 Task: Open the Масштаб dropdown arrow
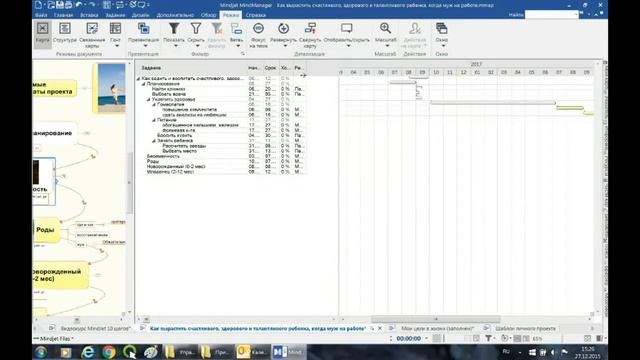[x=387, y=46]
